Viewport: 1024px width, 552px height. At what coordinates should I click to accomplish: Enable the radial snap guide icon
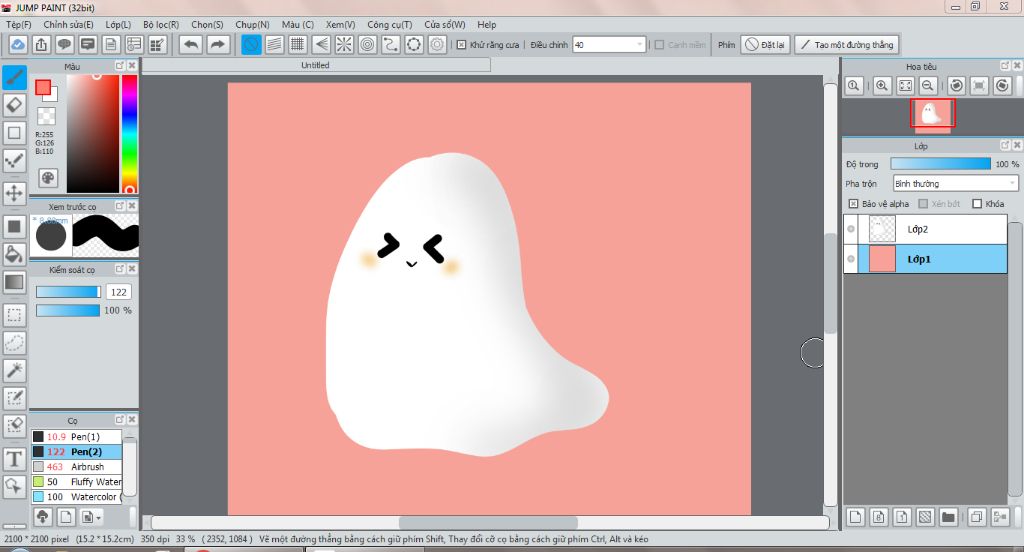click(344, 45)
